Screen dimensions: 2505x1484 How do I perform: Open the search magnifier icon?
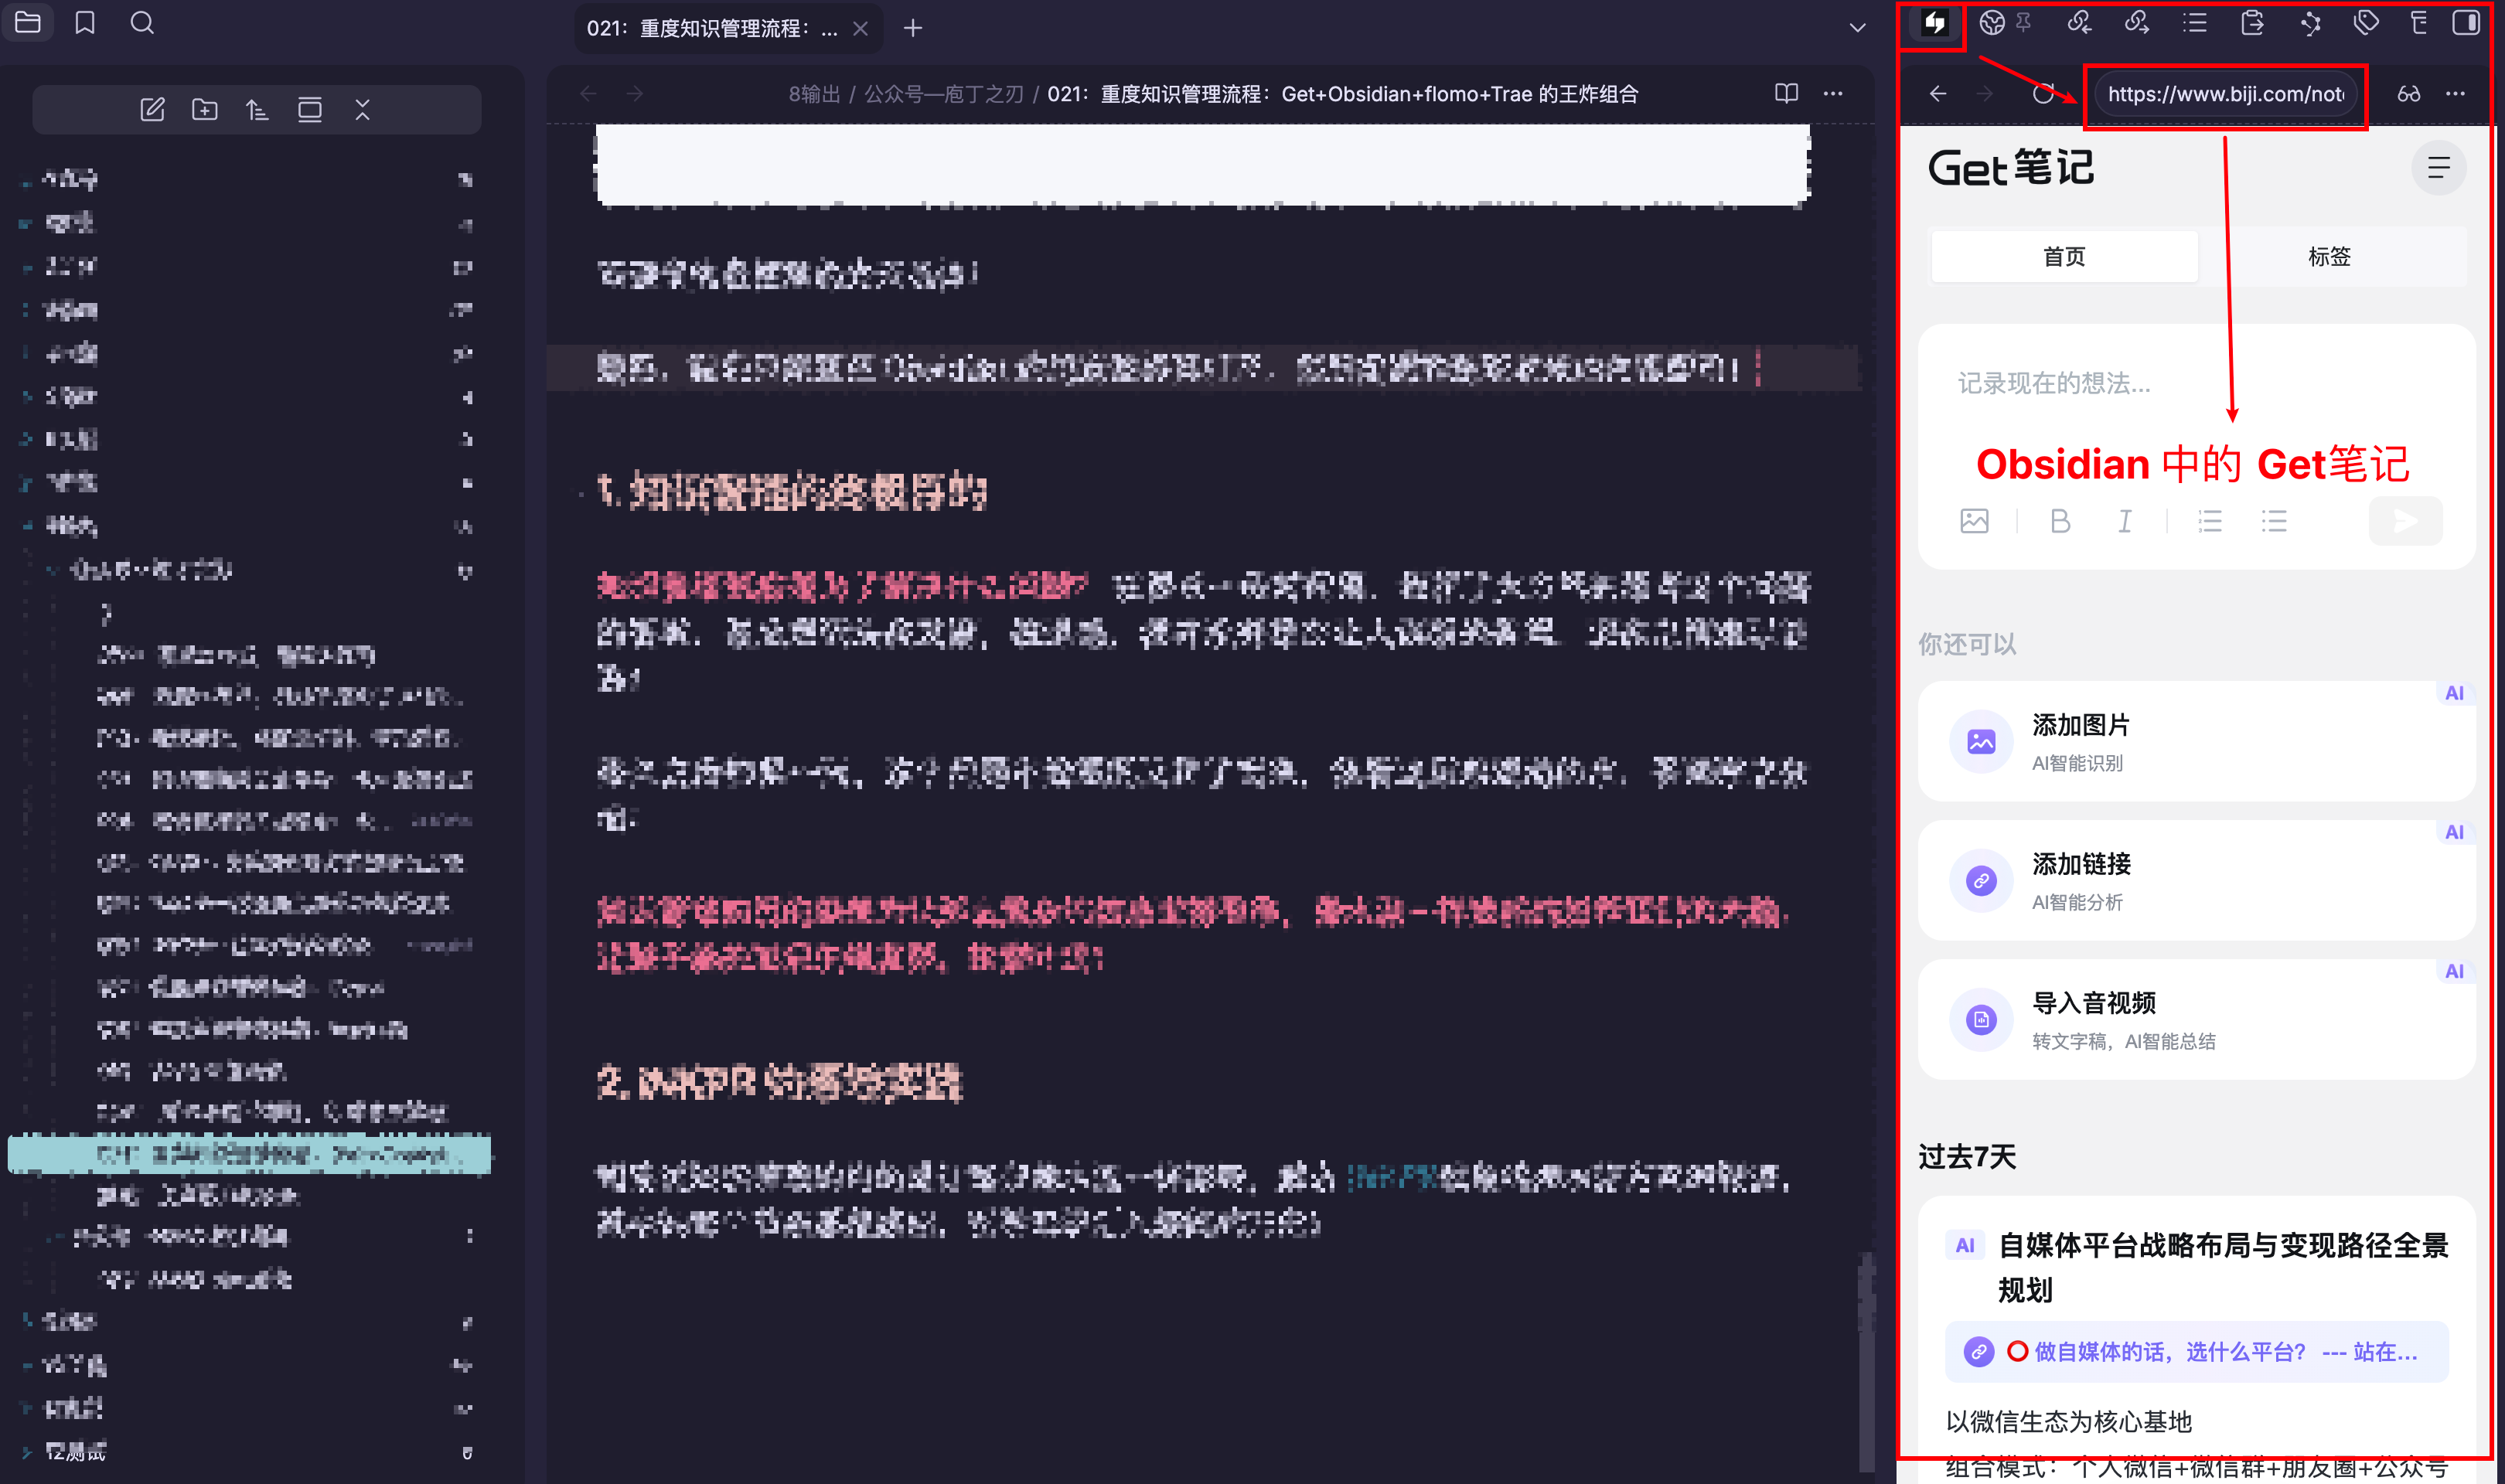pyautogui.click(x=142, y=23)
